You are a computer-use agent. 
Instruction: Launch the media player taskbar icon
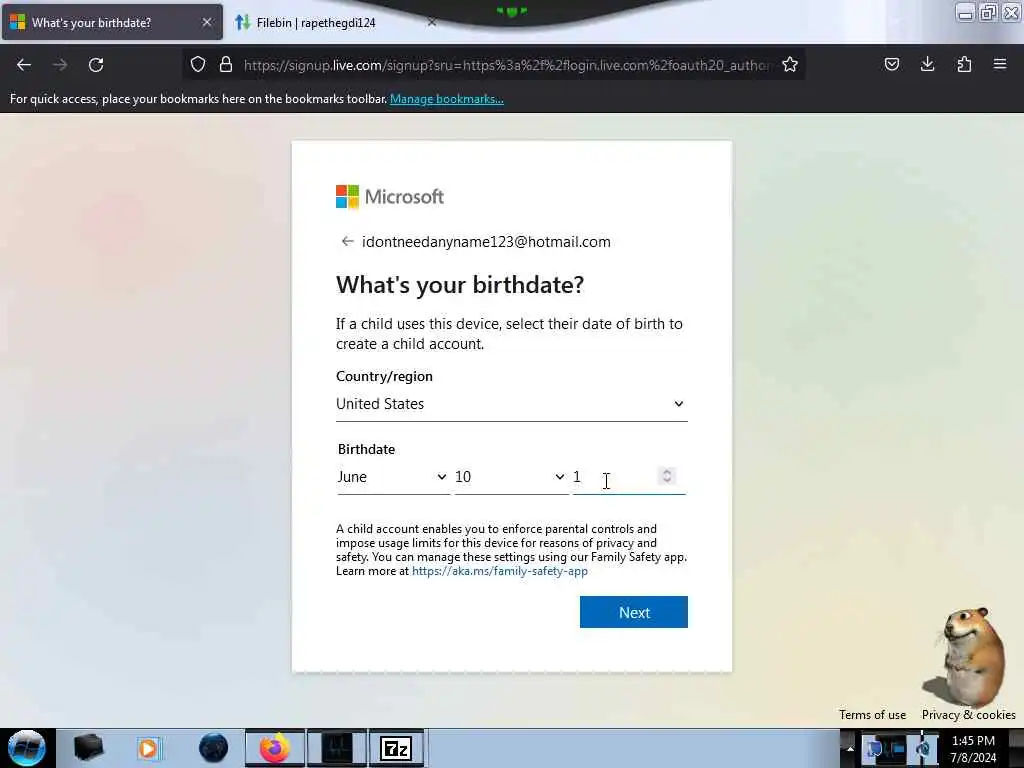[x=148, y=748]
